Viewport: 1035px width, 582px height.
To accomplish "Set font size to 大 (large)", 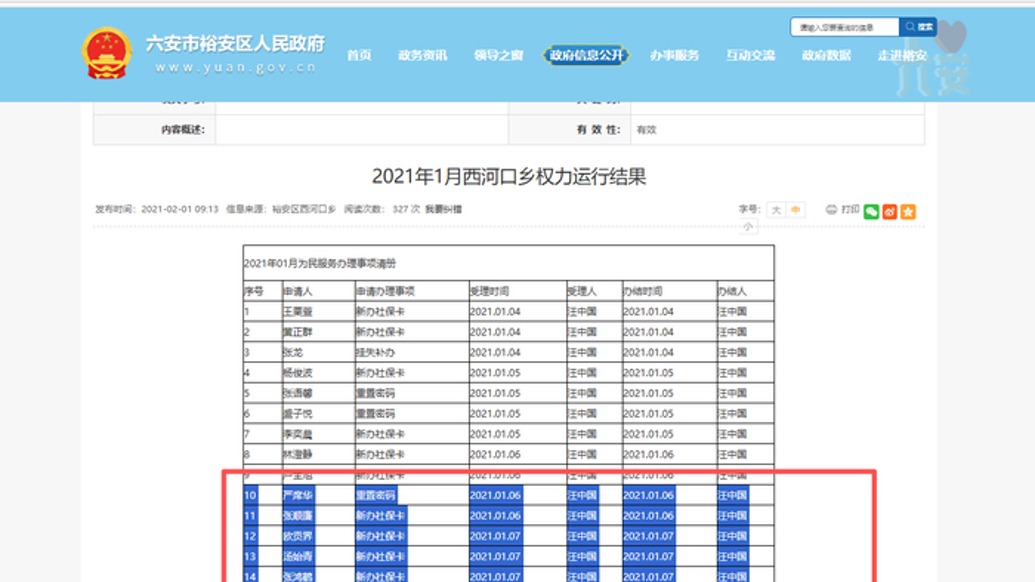I will [776, 210].
